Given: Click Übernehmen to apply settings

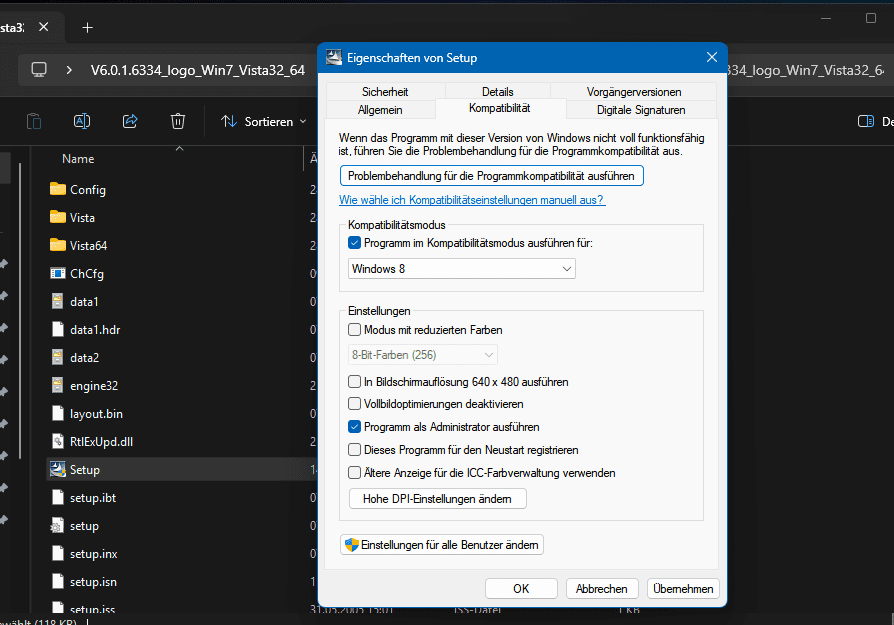Looking at the screenshot, I should 683,589.
